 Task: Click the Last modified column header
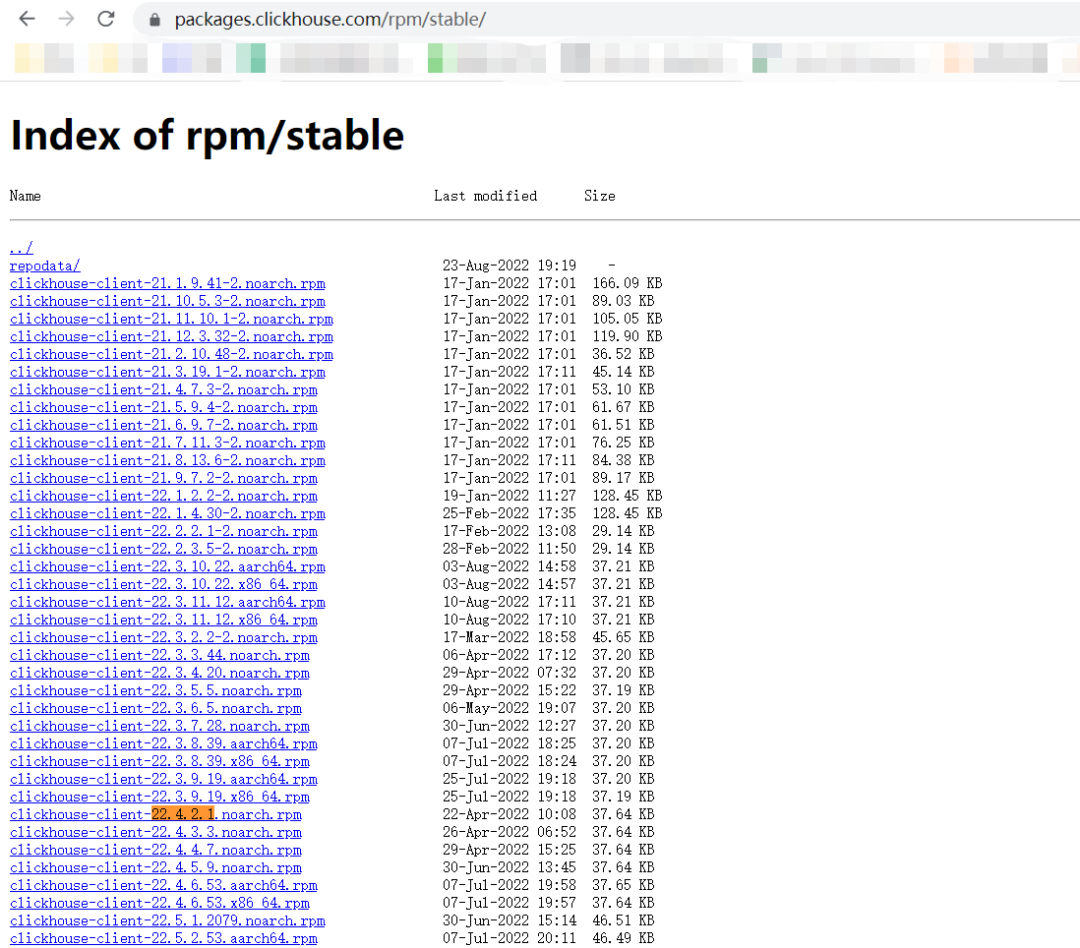(x=486, y=196)
